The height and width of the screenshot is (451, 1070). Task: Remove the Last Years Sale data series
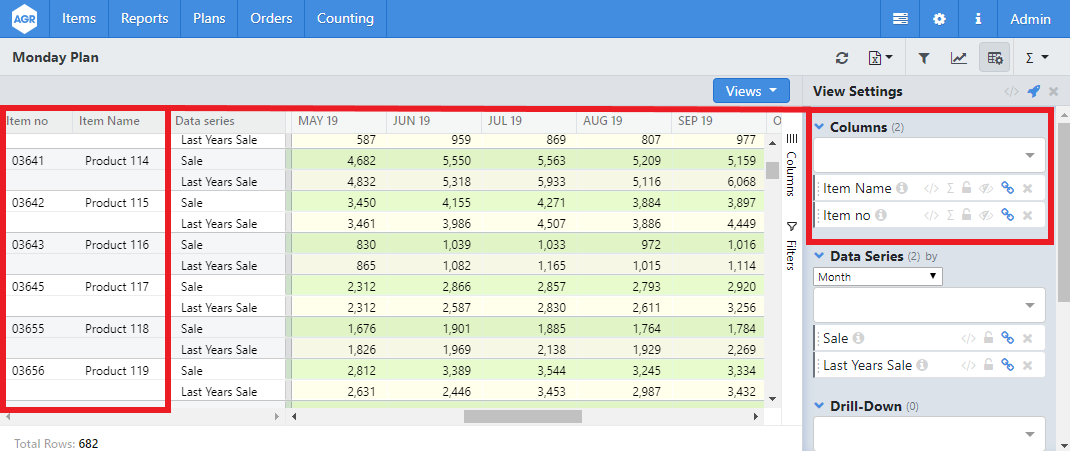coord(1027,365)
